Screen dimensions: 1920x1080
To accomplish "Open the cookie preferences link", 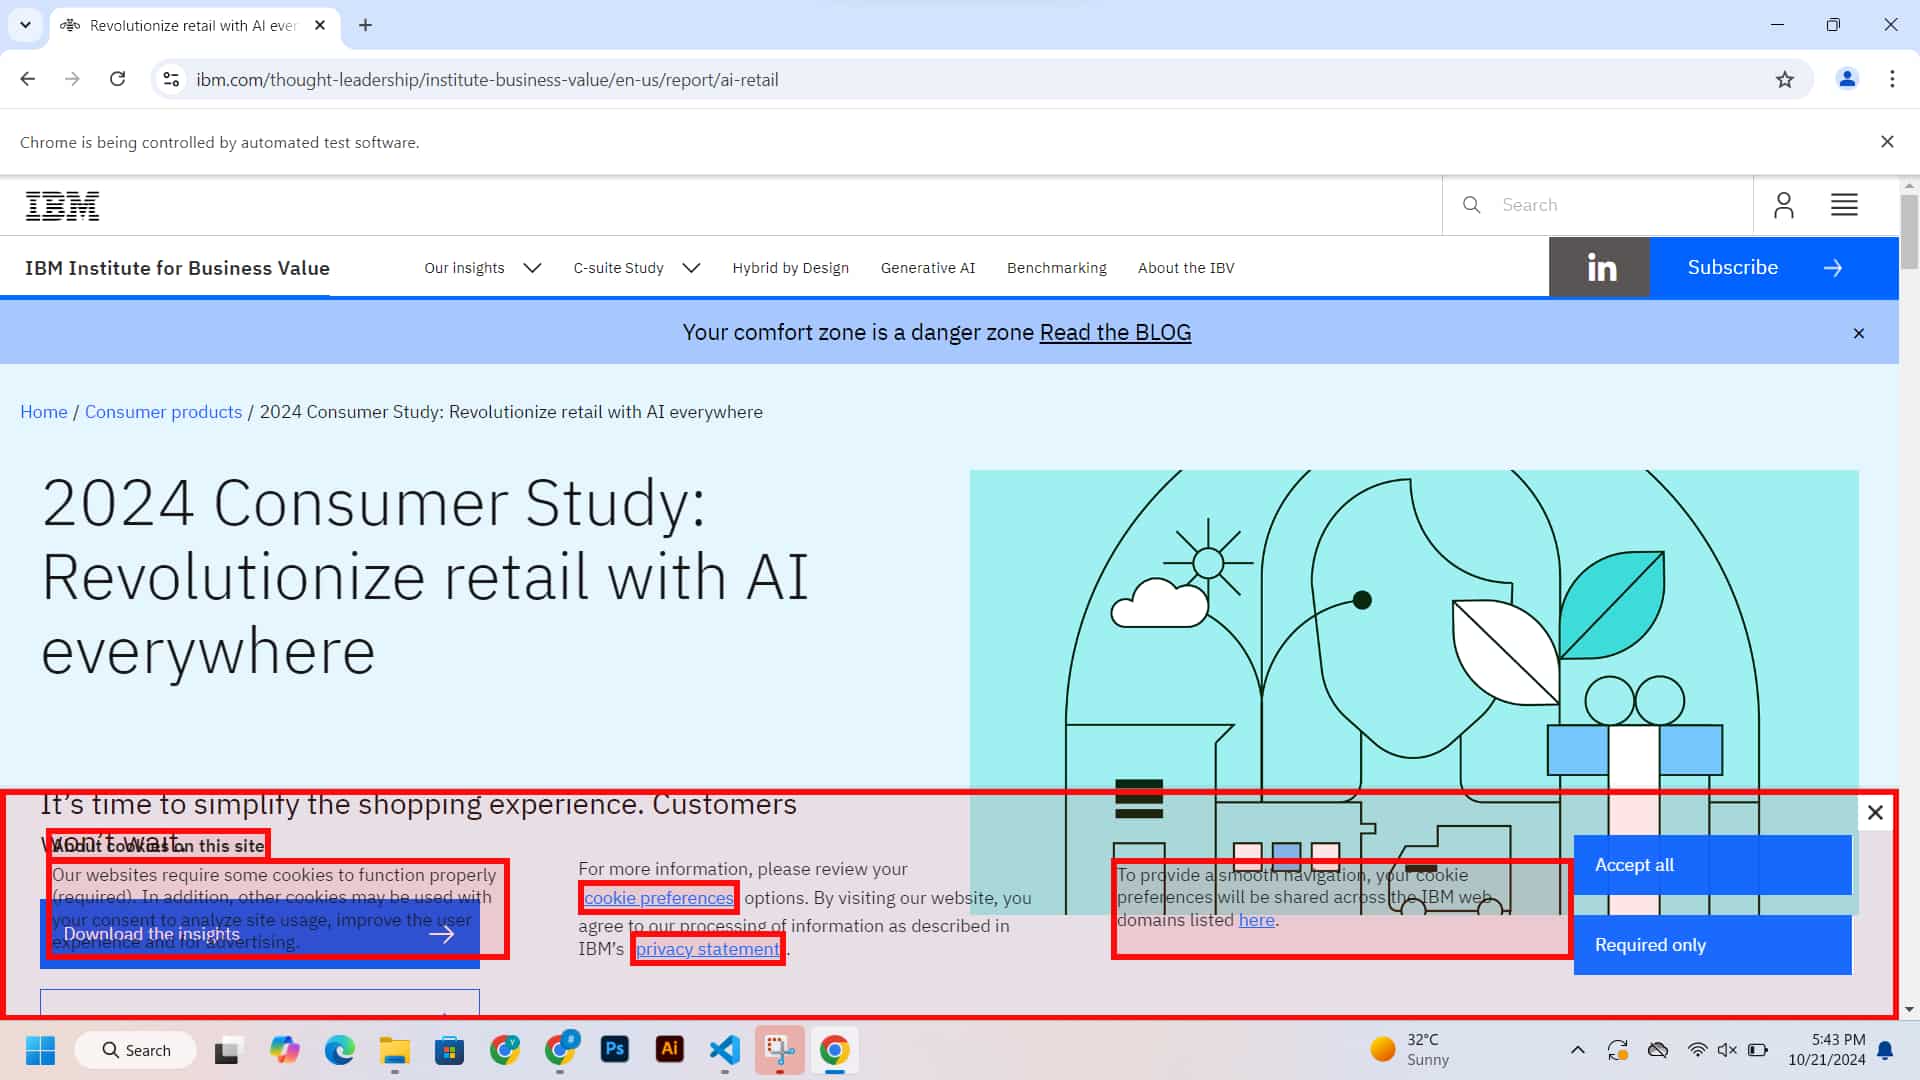I will 658,898.
